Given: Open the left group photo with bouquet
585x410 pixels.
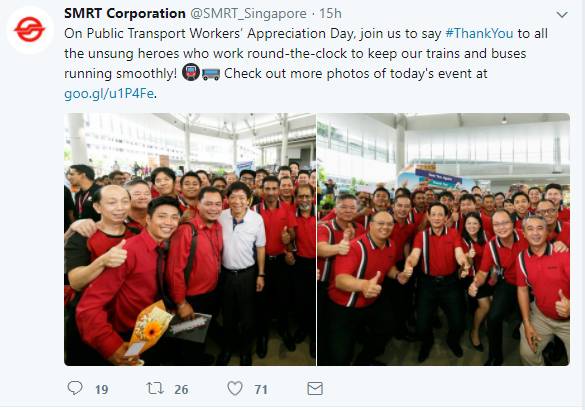Looking at the screenshot, I should [x=190, y=239].
